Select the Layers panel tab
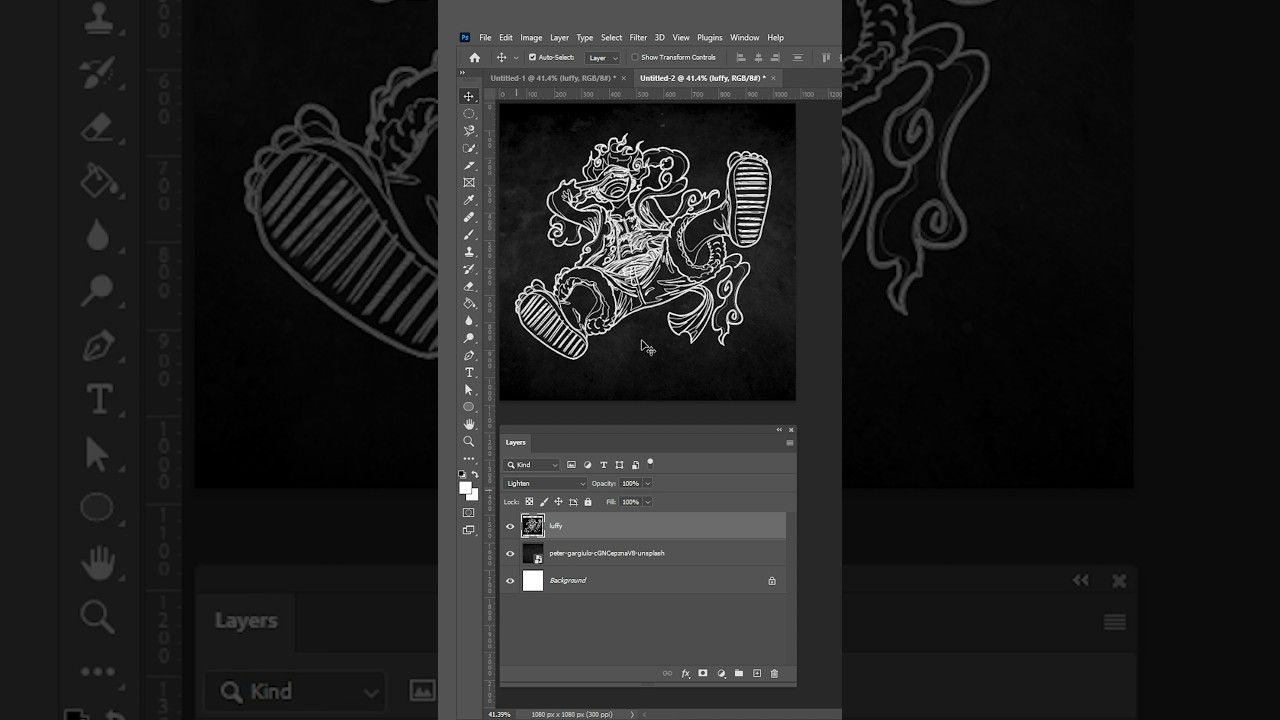Viewport: 1280px width, 720px height. click(x=515, y=443)
